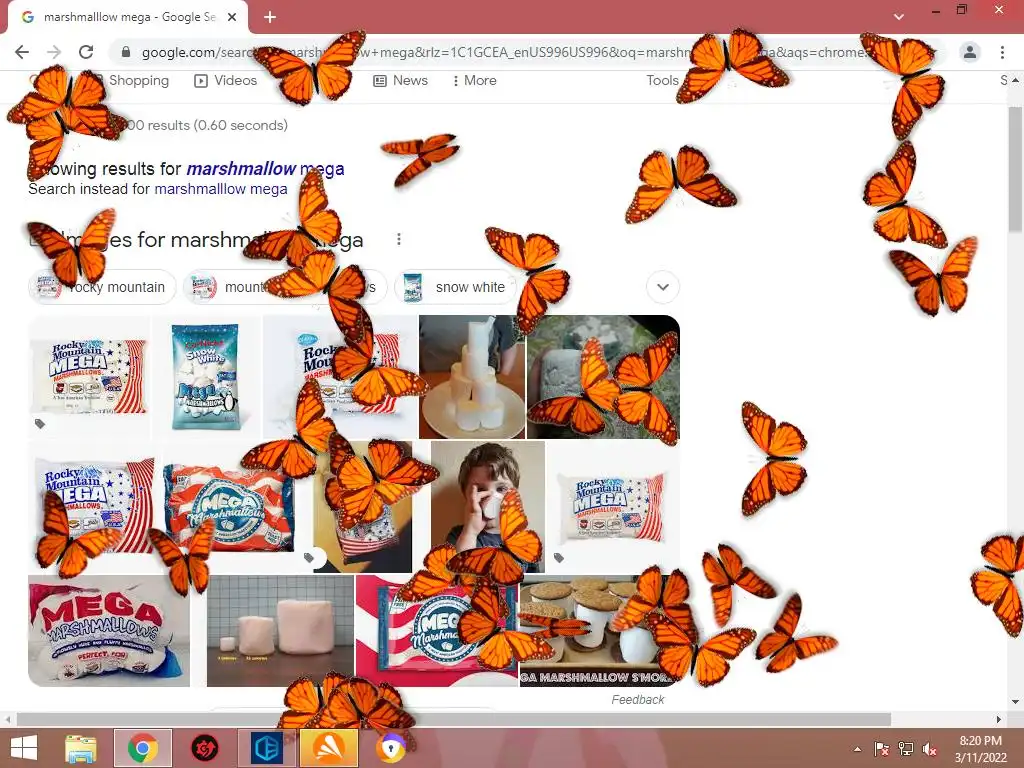
Task: Expand more image filter chips
Action: pyautogui.click(x=663, y=287)
